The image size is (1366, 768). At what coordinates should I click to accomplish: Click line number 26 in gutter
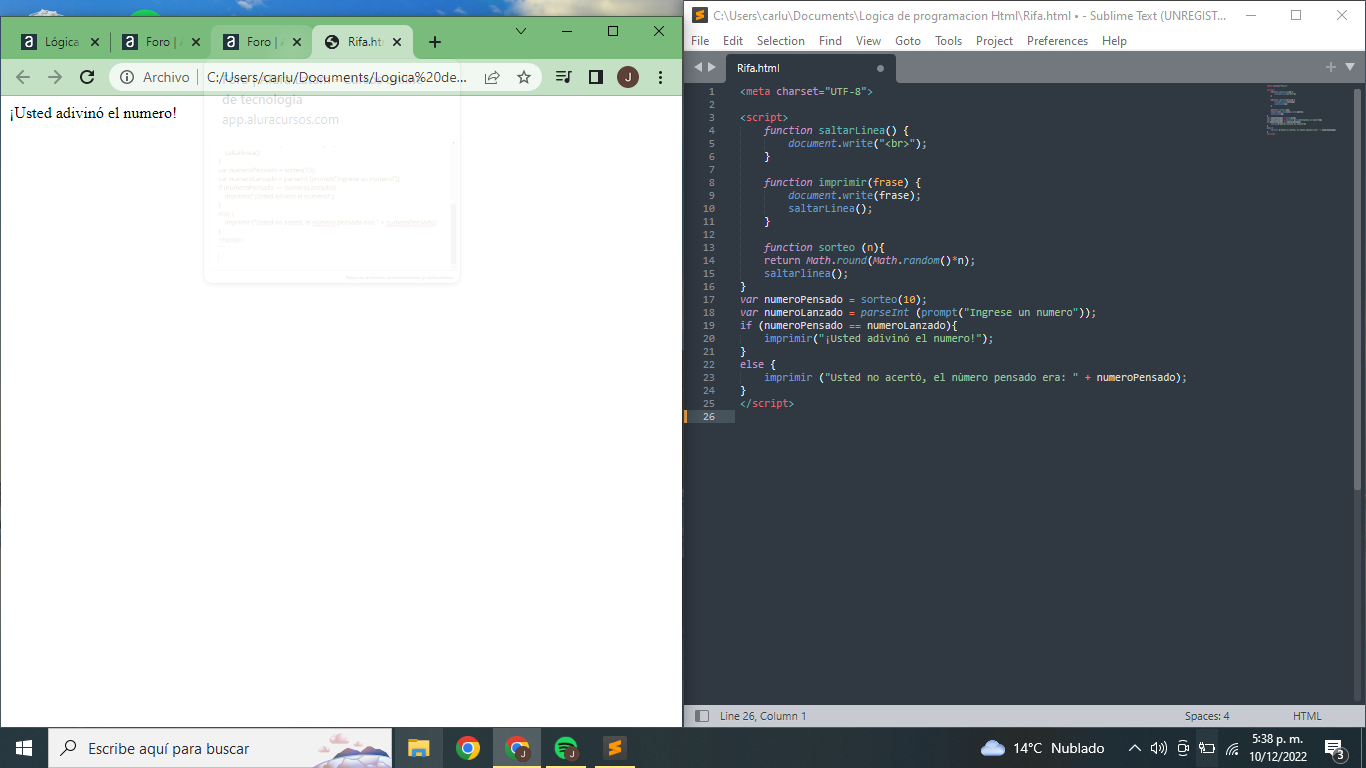pyautogui.click(x=709, y=416)
